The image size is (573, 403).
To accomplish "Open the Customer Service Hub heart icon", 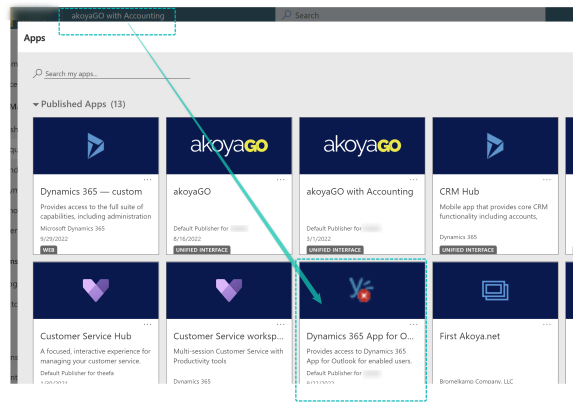I will pos(96,290).
